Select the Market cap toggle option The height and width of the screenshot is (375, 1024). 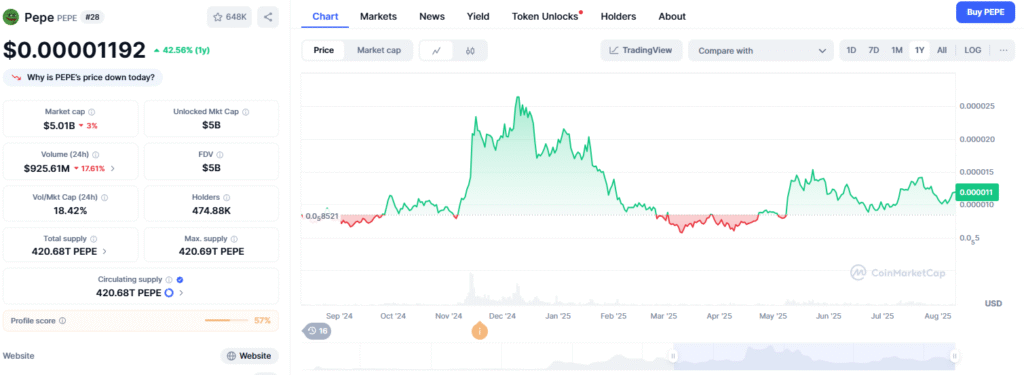(x=379, y=50)
